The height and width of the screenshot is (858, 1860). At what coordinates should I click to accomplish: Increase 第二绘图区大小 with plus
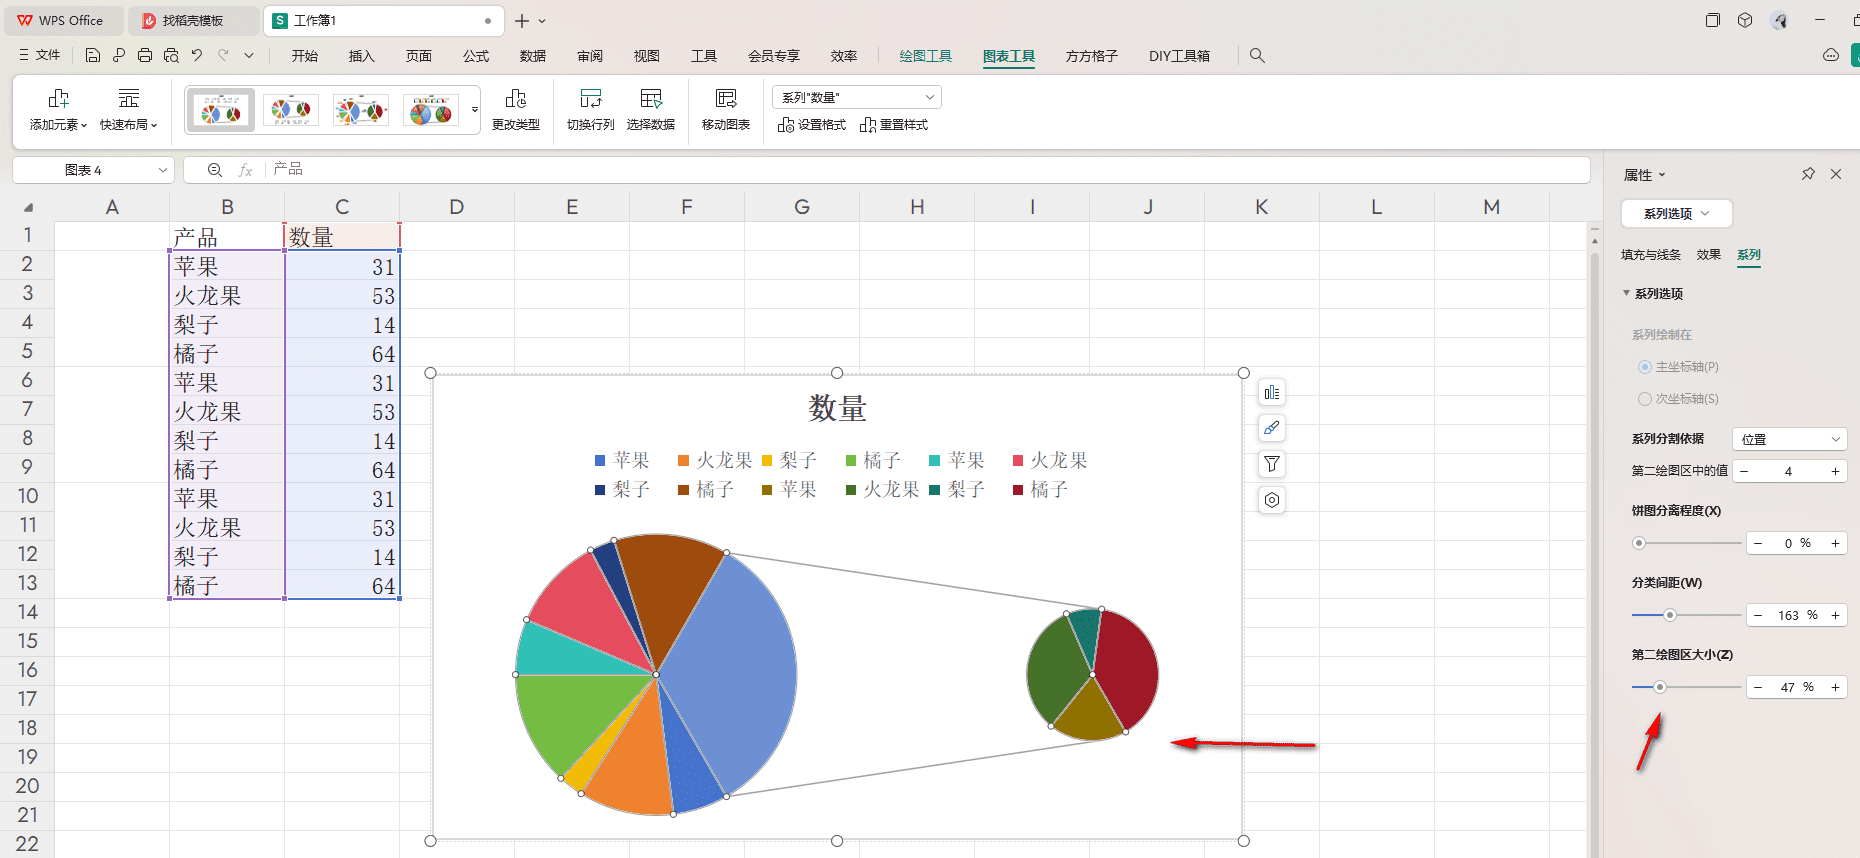coord(1836,687)
